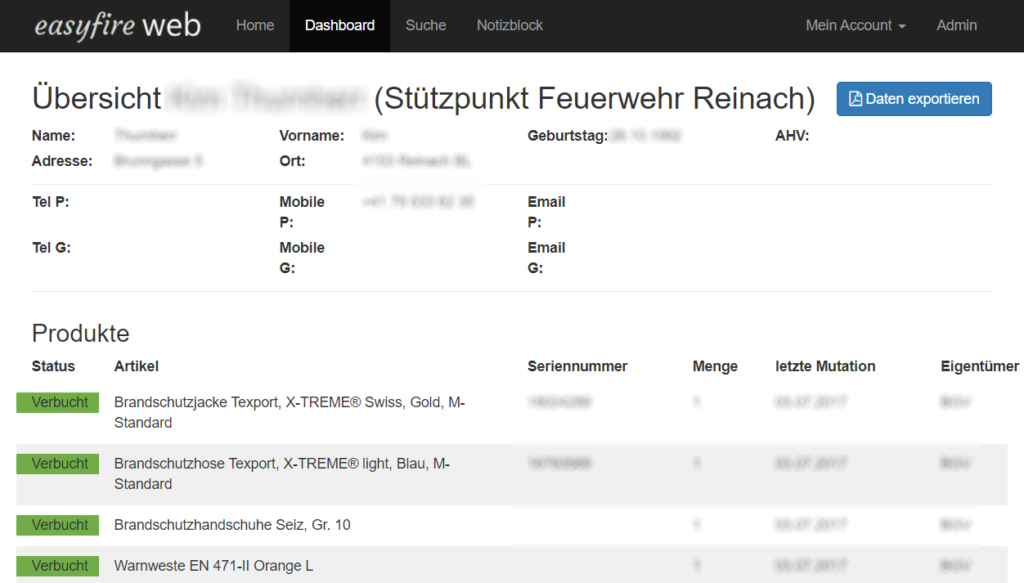The height and width of the screenshot is (583, 1024).
Task: Open Notizblock from the navbar
Action: pyautogui.click(x=509, y=25)
